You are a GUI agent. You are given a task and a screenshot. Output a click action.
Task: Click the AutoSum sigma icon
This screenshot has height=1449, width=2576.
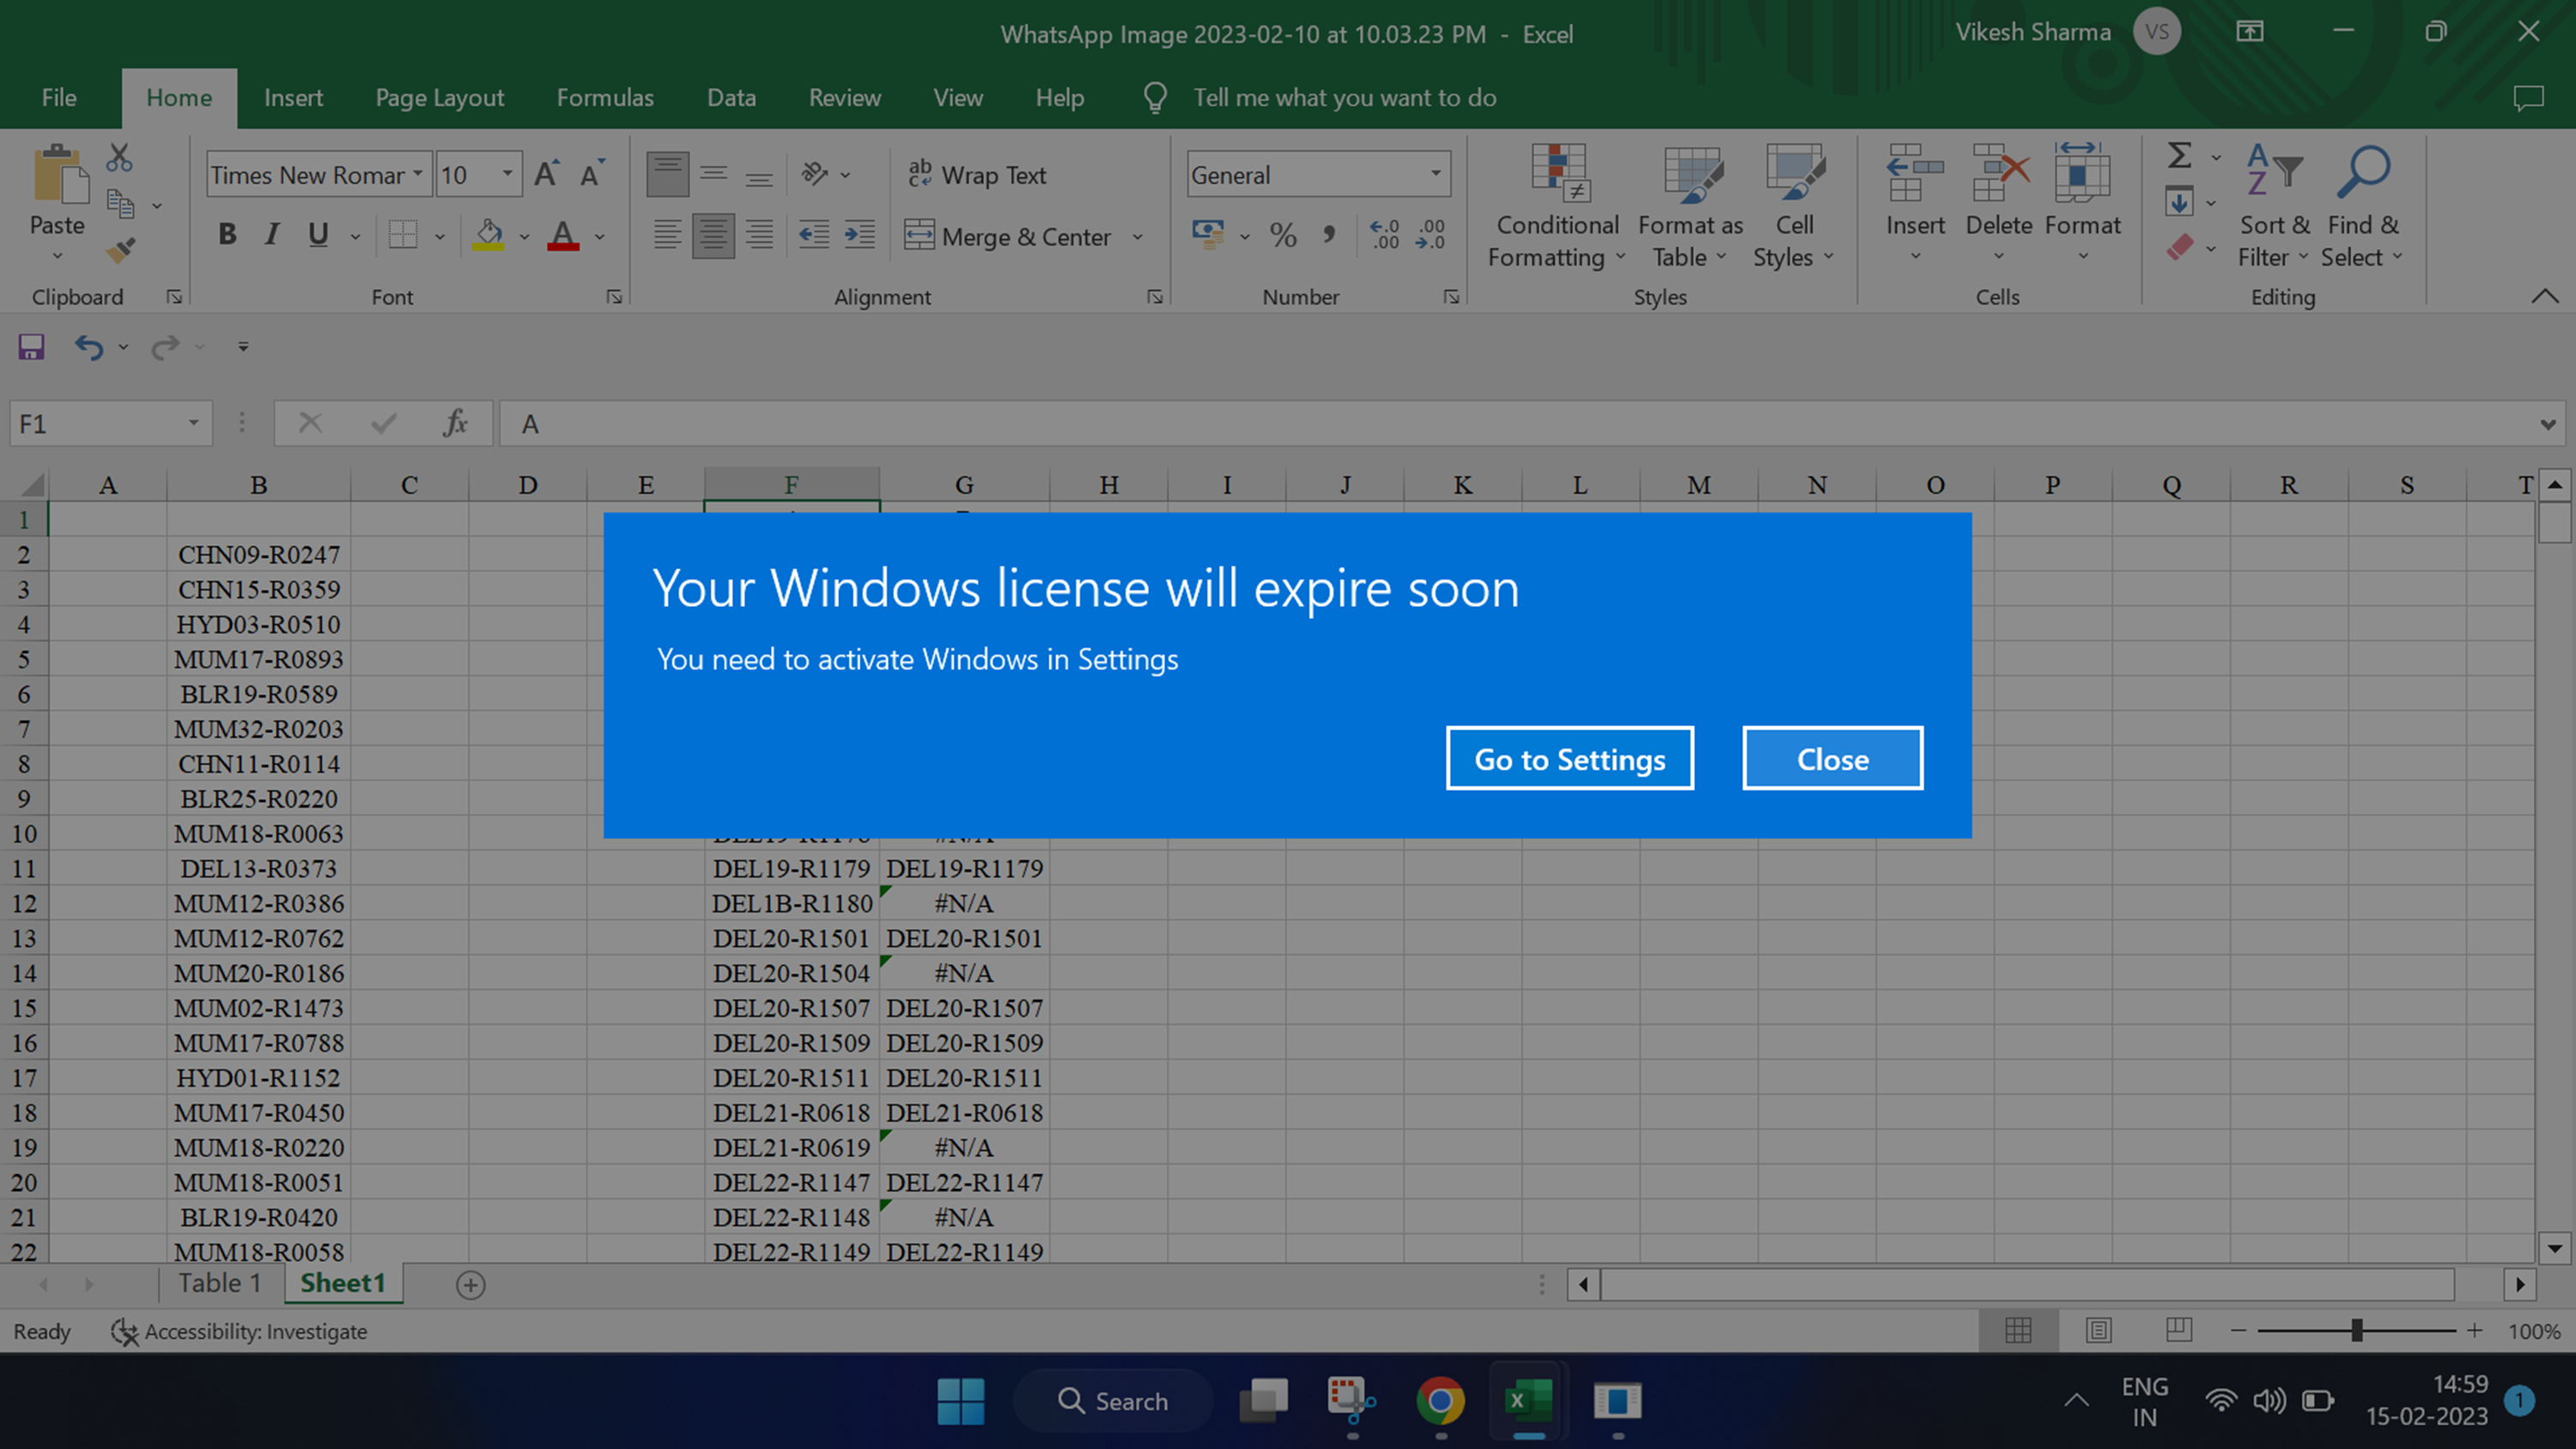point(2180,155)
